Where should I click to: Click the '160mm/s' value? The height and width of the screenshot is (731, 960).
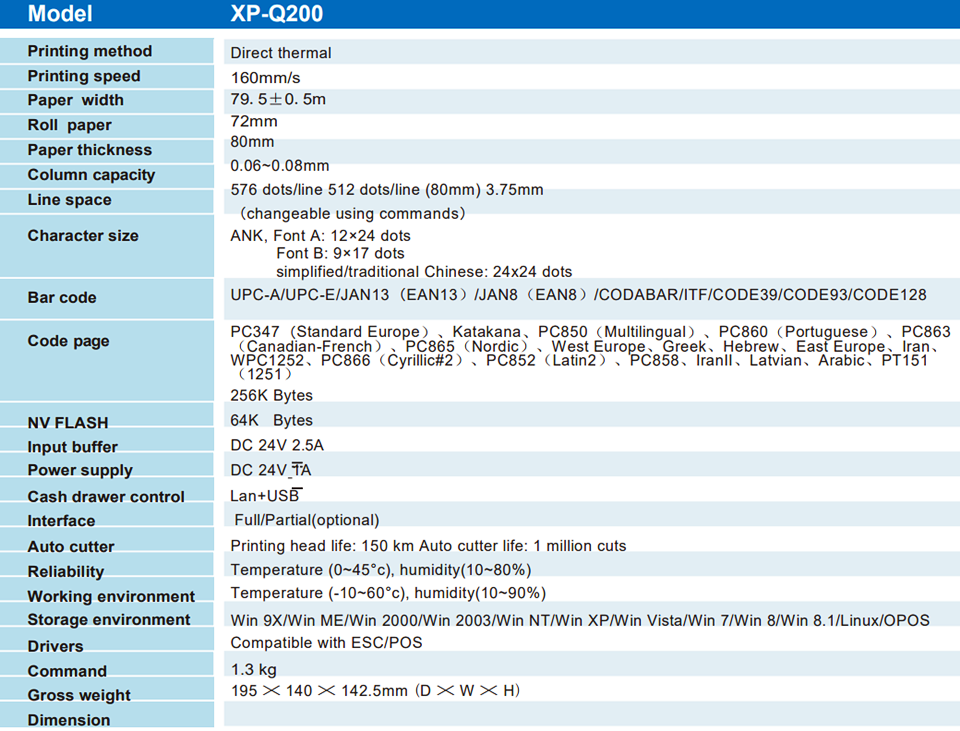pyautogui.click(x=265, y=78)
